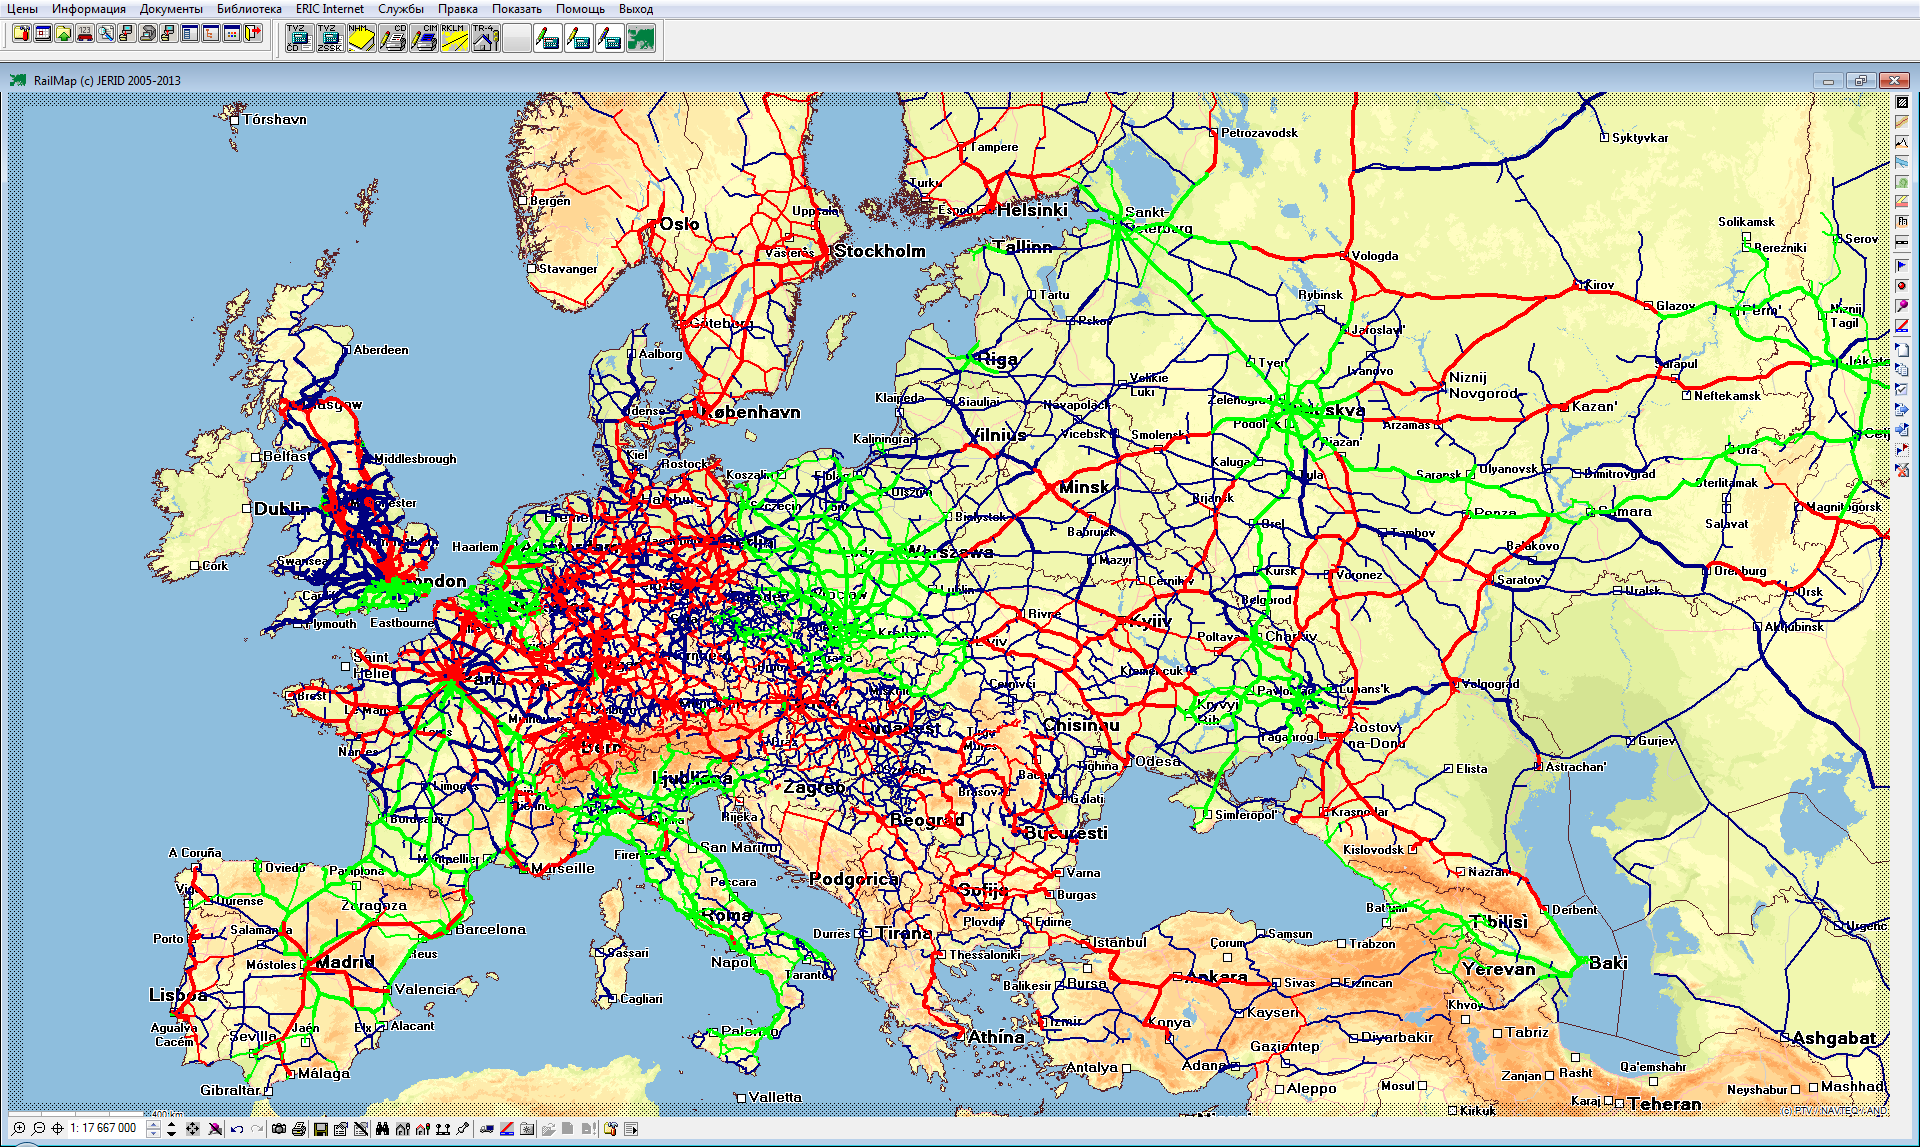Click the Madrid city label on map
This screenshot has height=1147, width=1920.
pyautogui.click(x=345, y=962)
